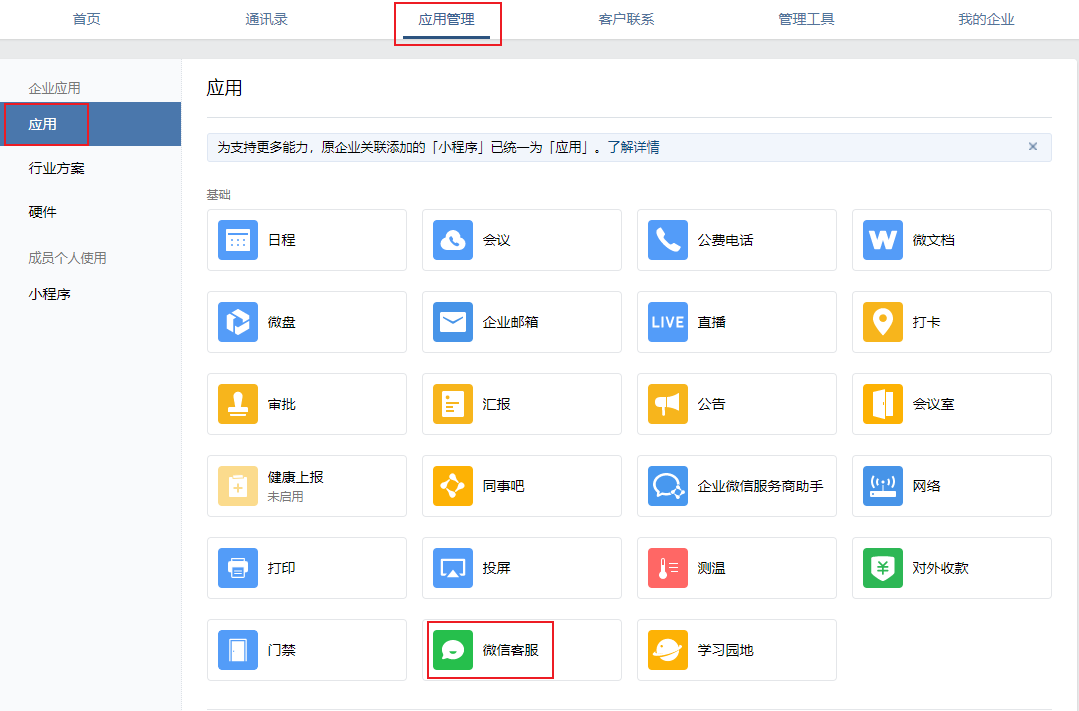The image size is (1079, 711).
Task: Open the 微信客服 green chat icon
Action: pos(453,650)
